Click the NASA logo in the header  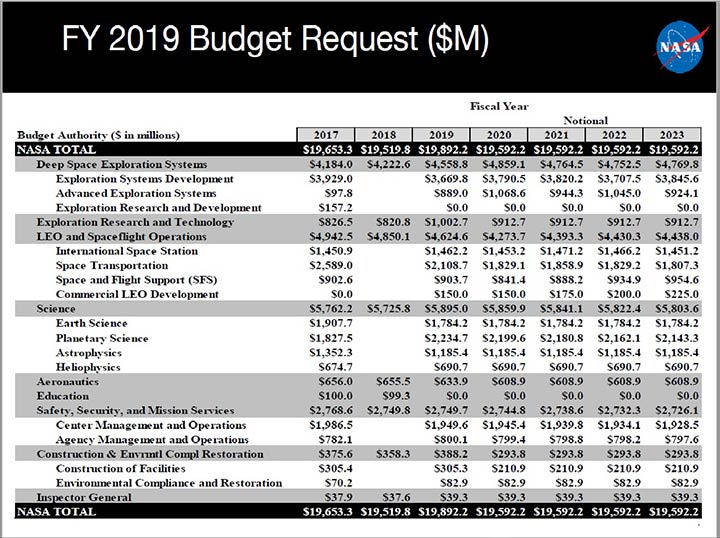tap(679, 46)
